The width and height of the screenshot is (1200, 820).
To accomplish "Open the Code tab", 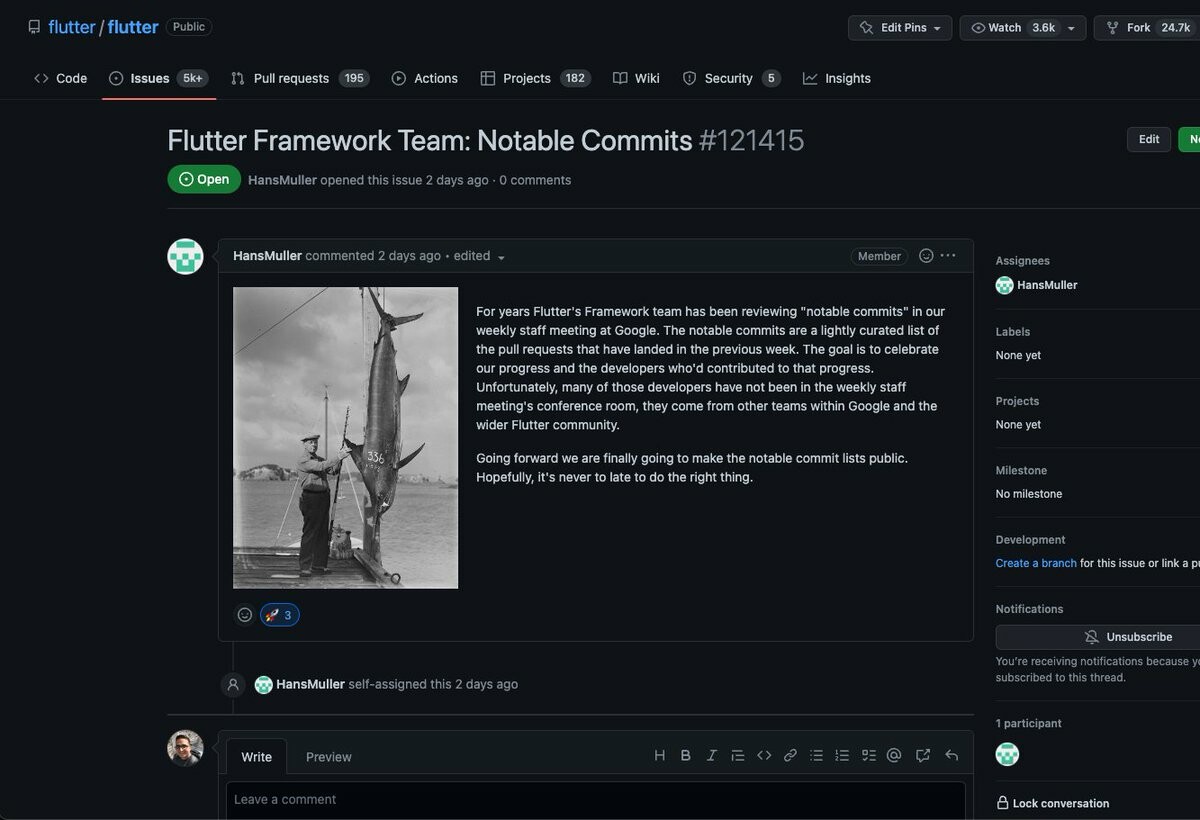I will pos(60,78).
